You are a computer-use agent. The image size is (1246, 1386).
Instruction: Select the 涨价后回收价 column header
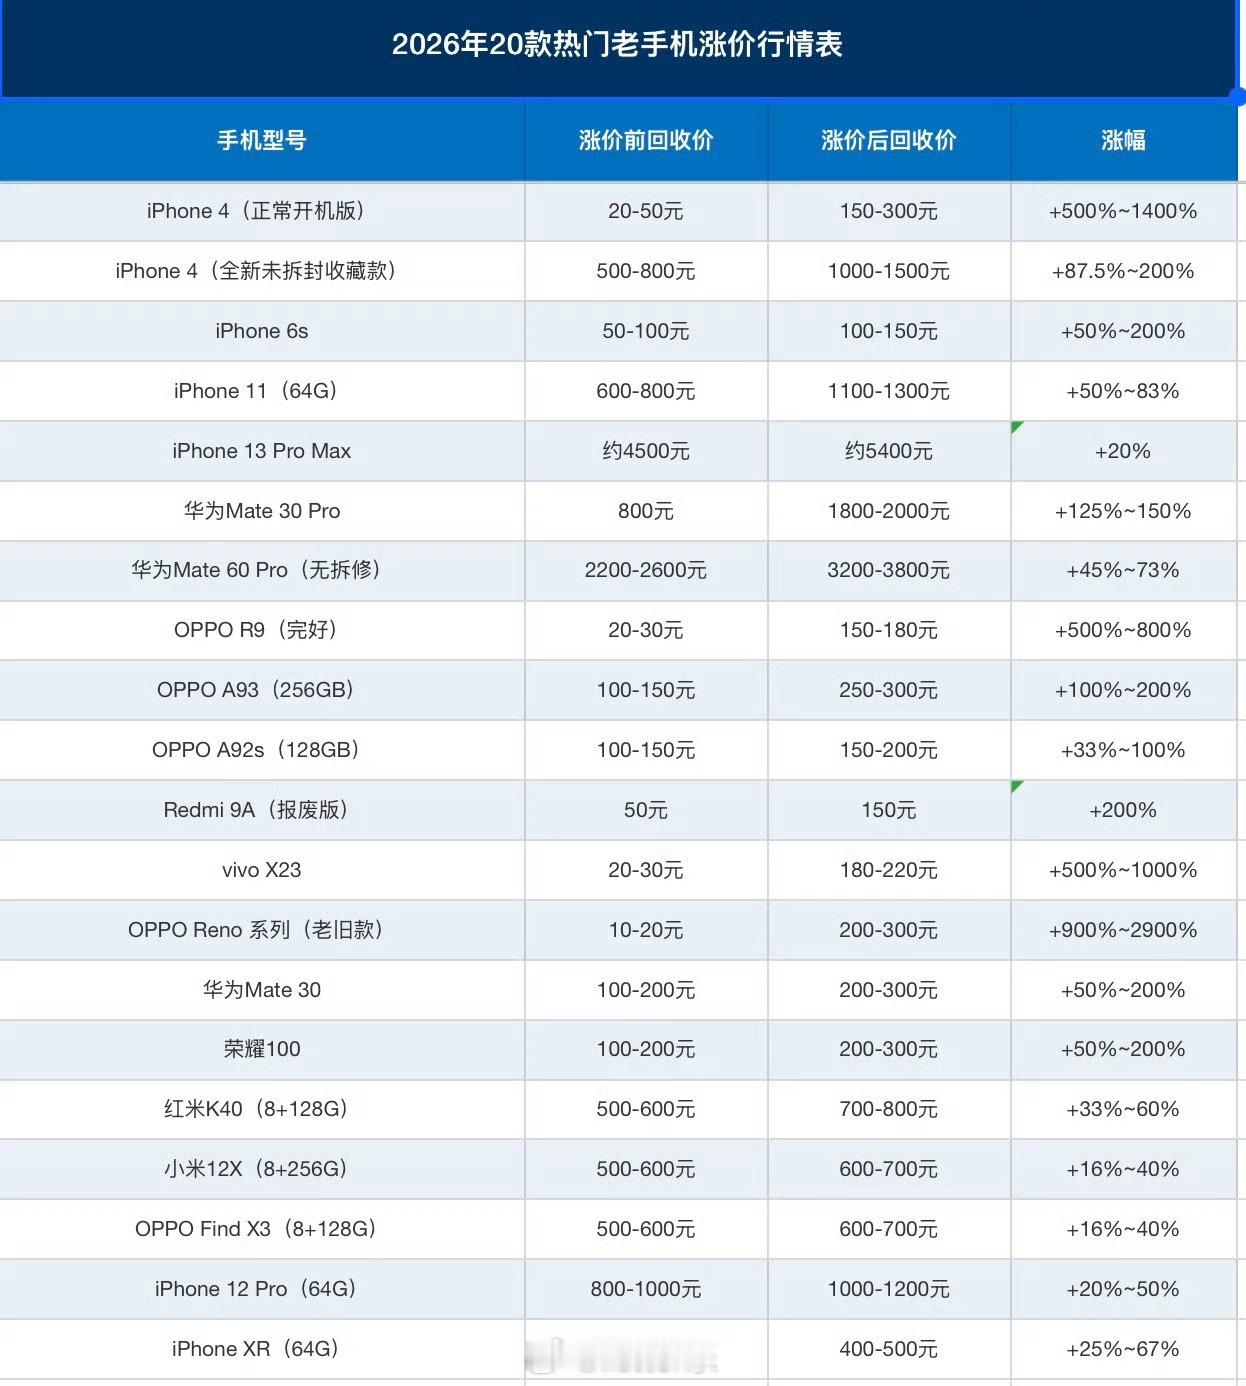pos(889,141)
